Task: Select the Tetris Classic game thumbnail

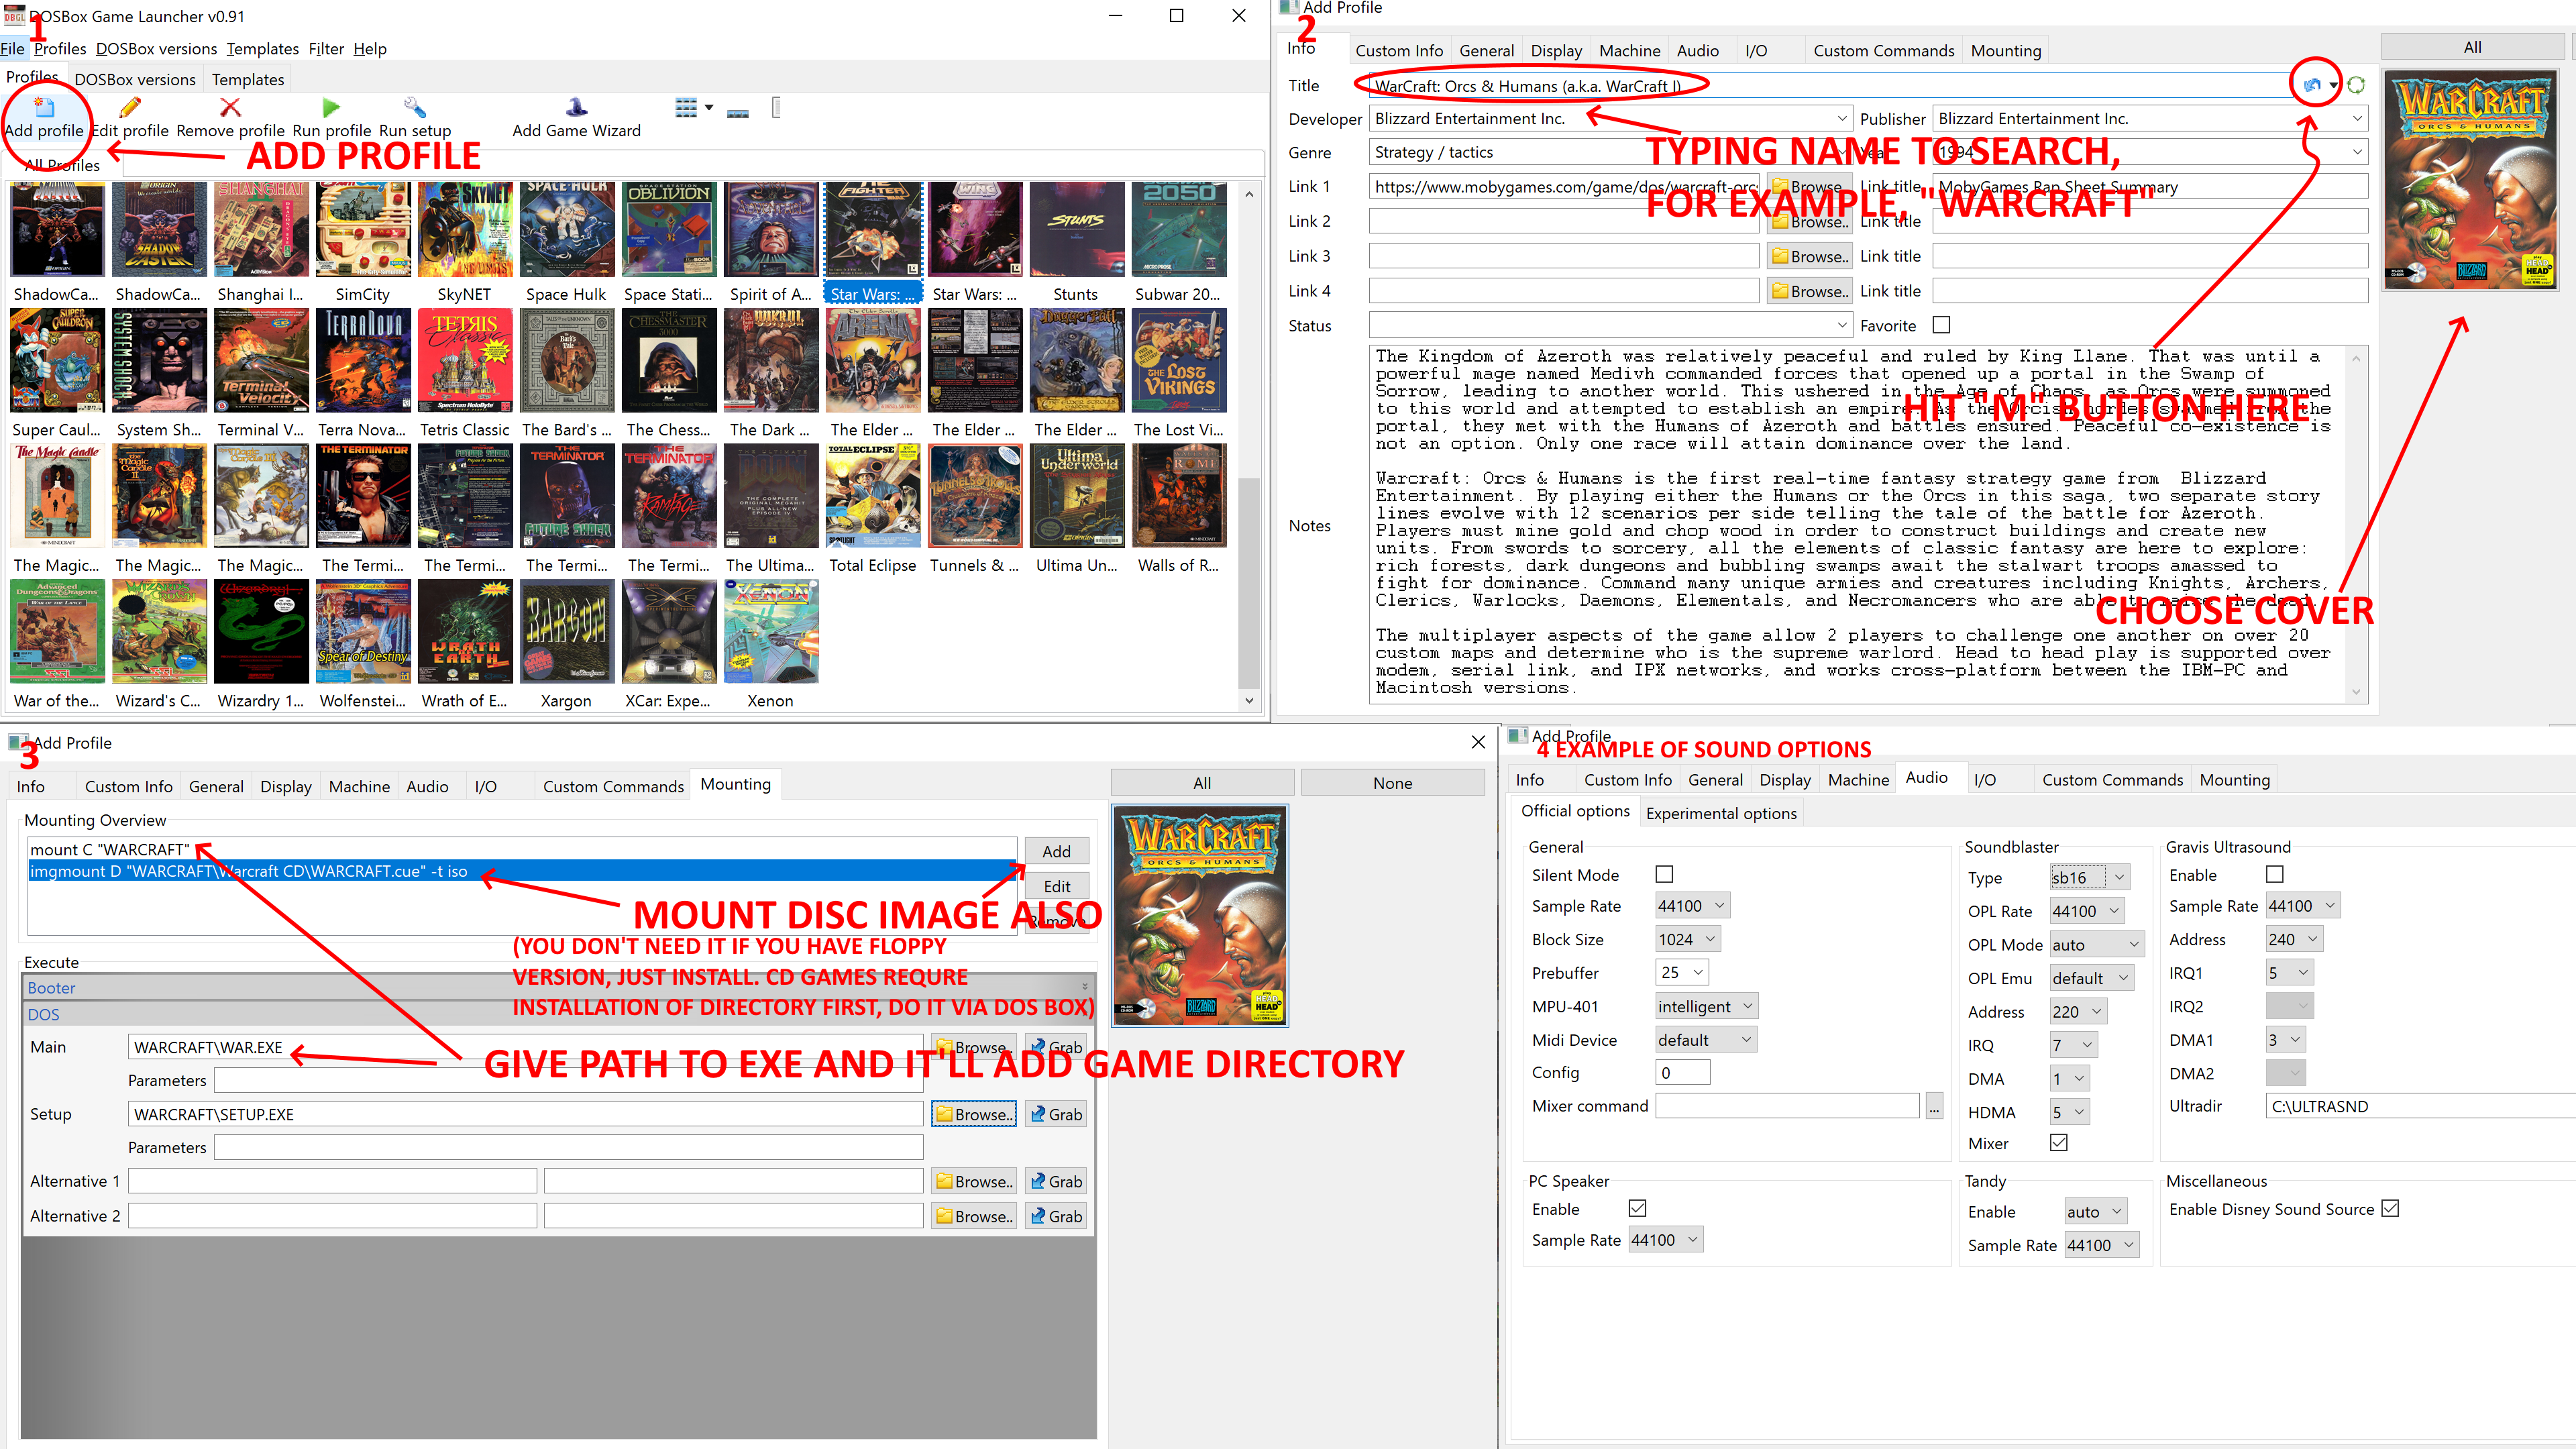Action: 465,360
